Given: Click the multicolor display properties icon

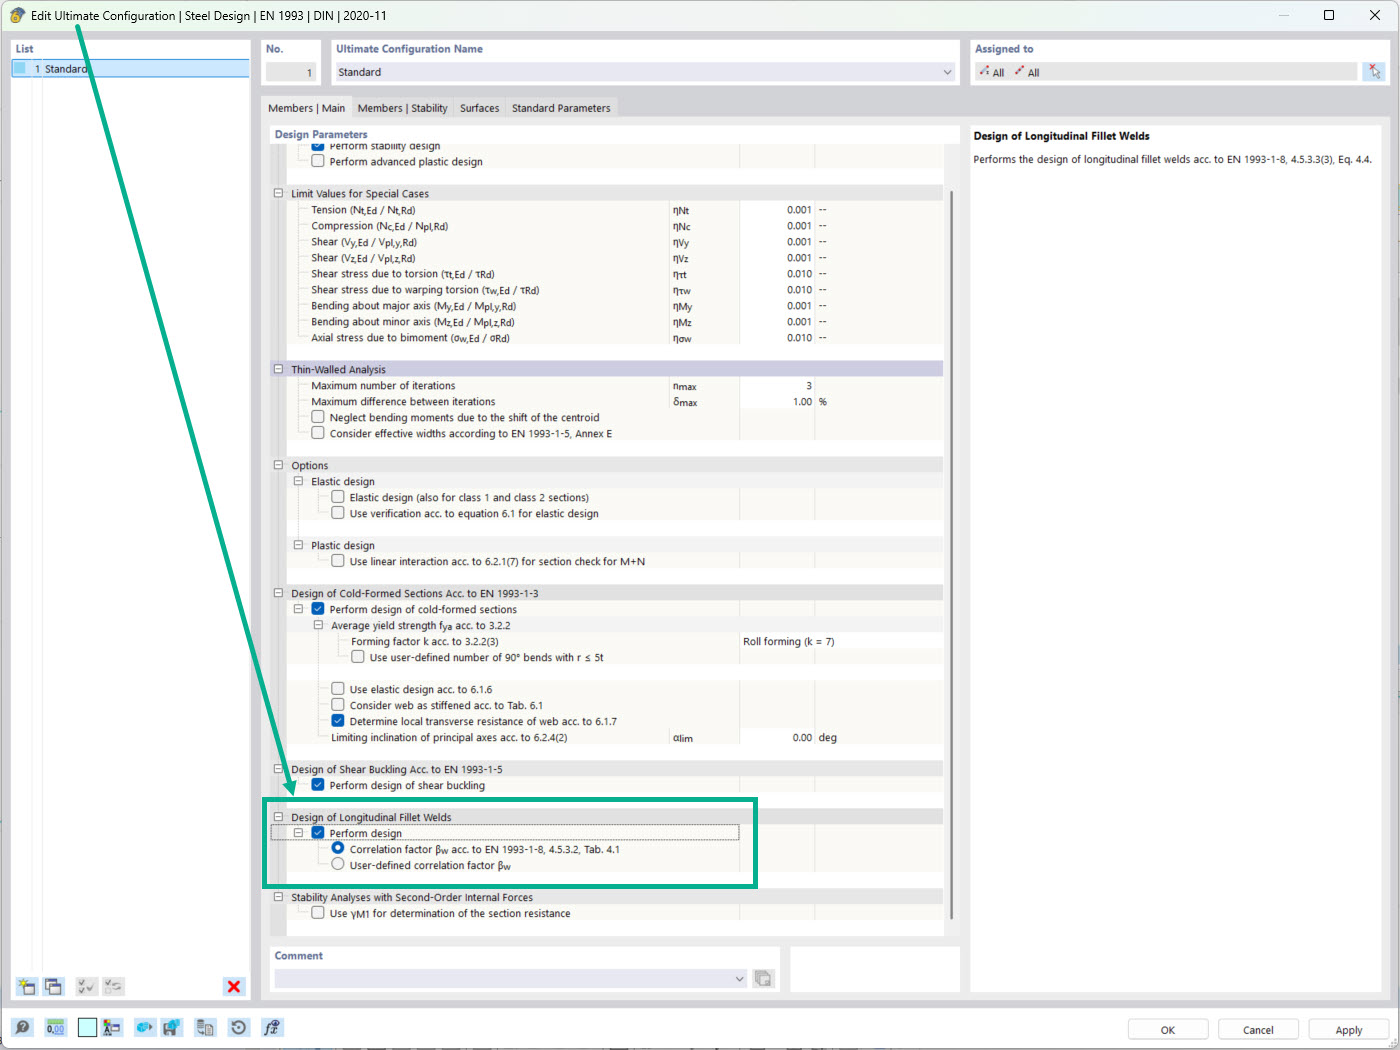Looking at the screenshot, I should [112, 1027].
